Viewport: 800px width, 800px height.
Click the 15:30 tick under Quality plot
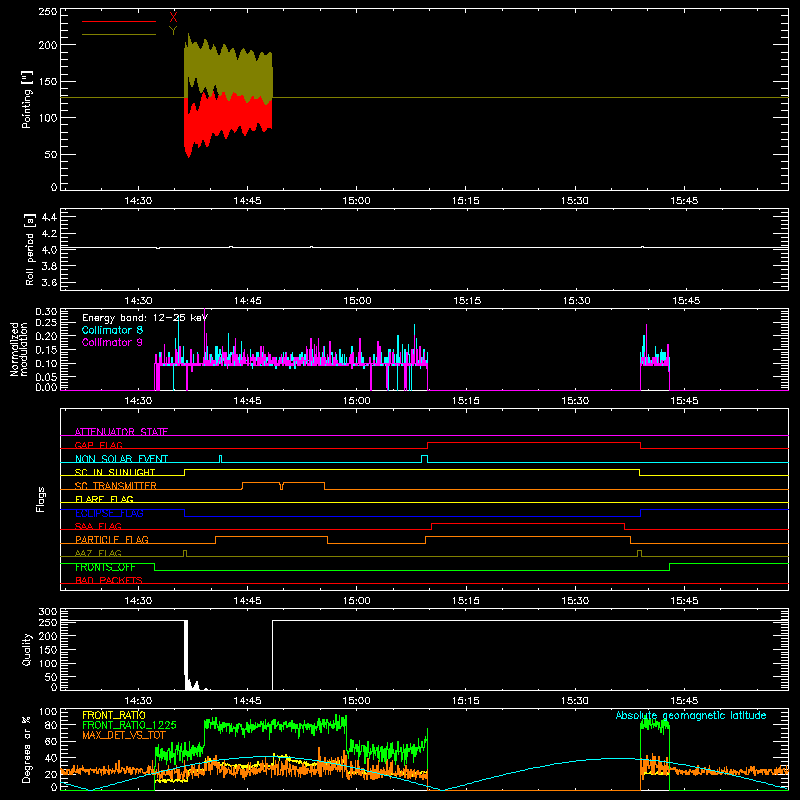click(575, 701)
